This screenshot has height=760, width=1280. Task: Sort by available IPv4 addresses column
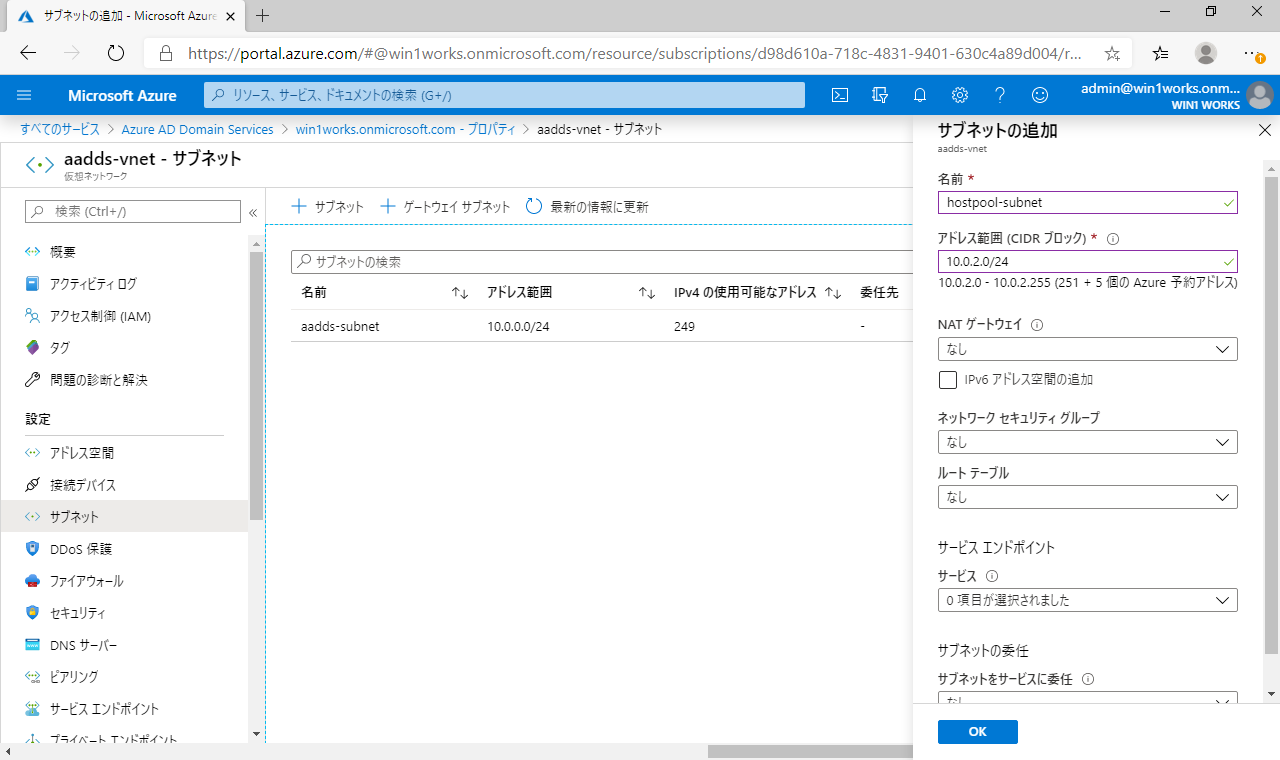point(833,293)
